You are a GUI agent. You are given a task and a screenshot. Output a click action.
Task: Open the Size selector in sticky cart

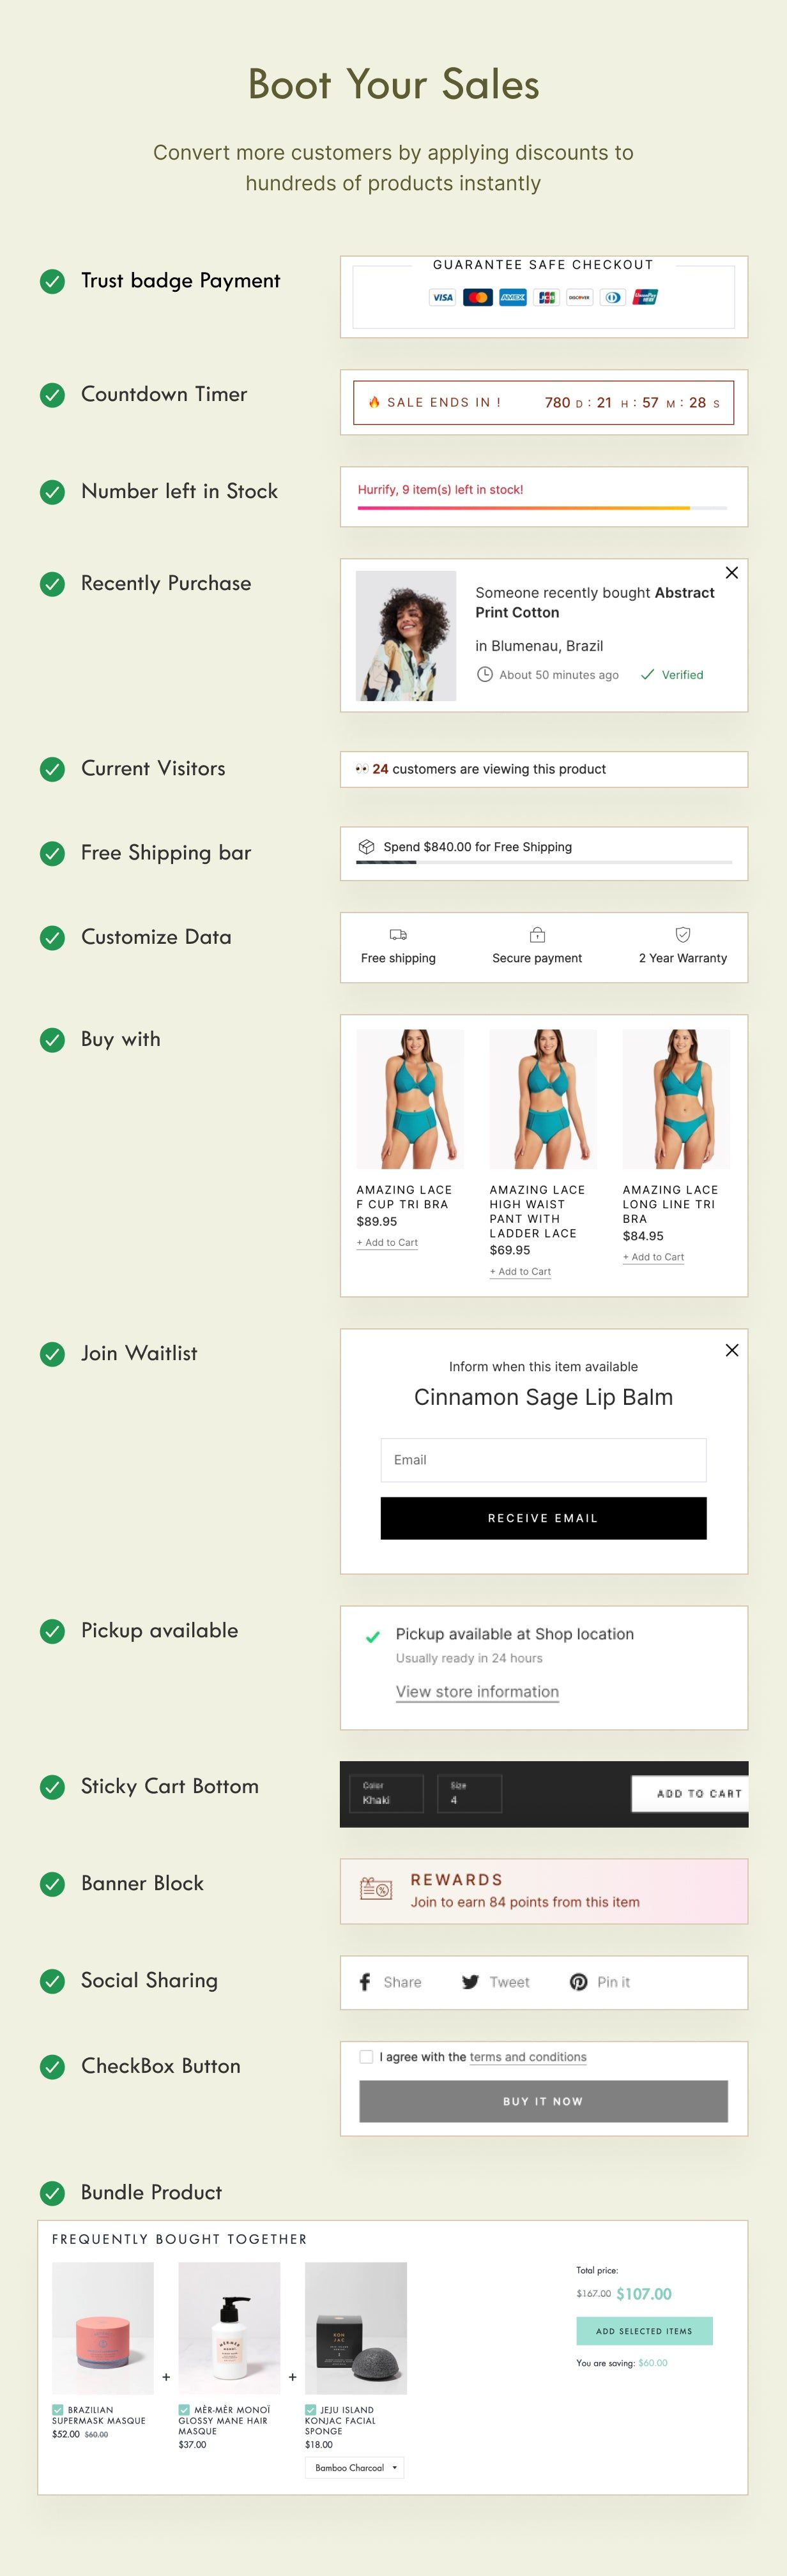(469, 1793)
